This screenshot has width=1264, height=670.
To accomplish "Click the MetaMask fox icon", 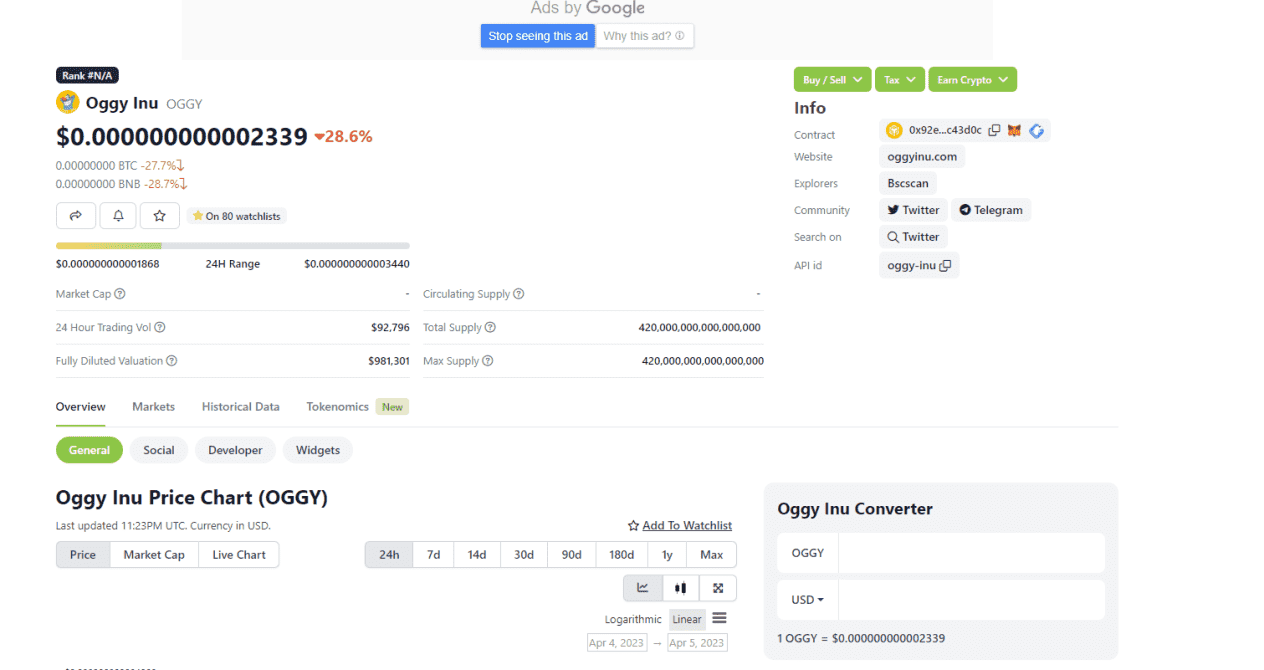I will pos(1014,130).
